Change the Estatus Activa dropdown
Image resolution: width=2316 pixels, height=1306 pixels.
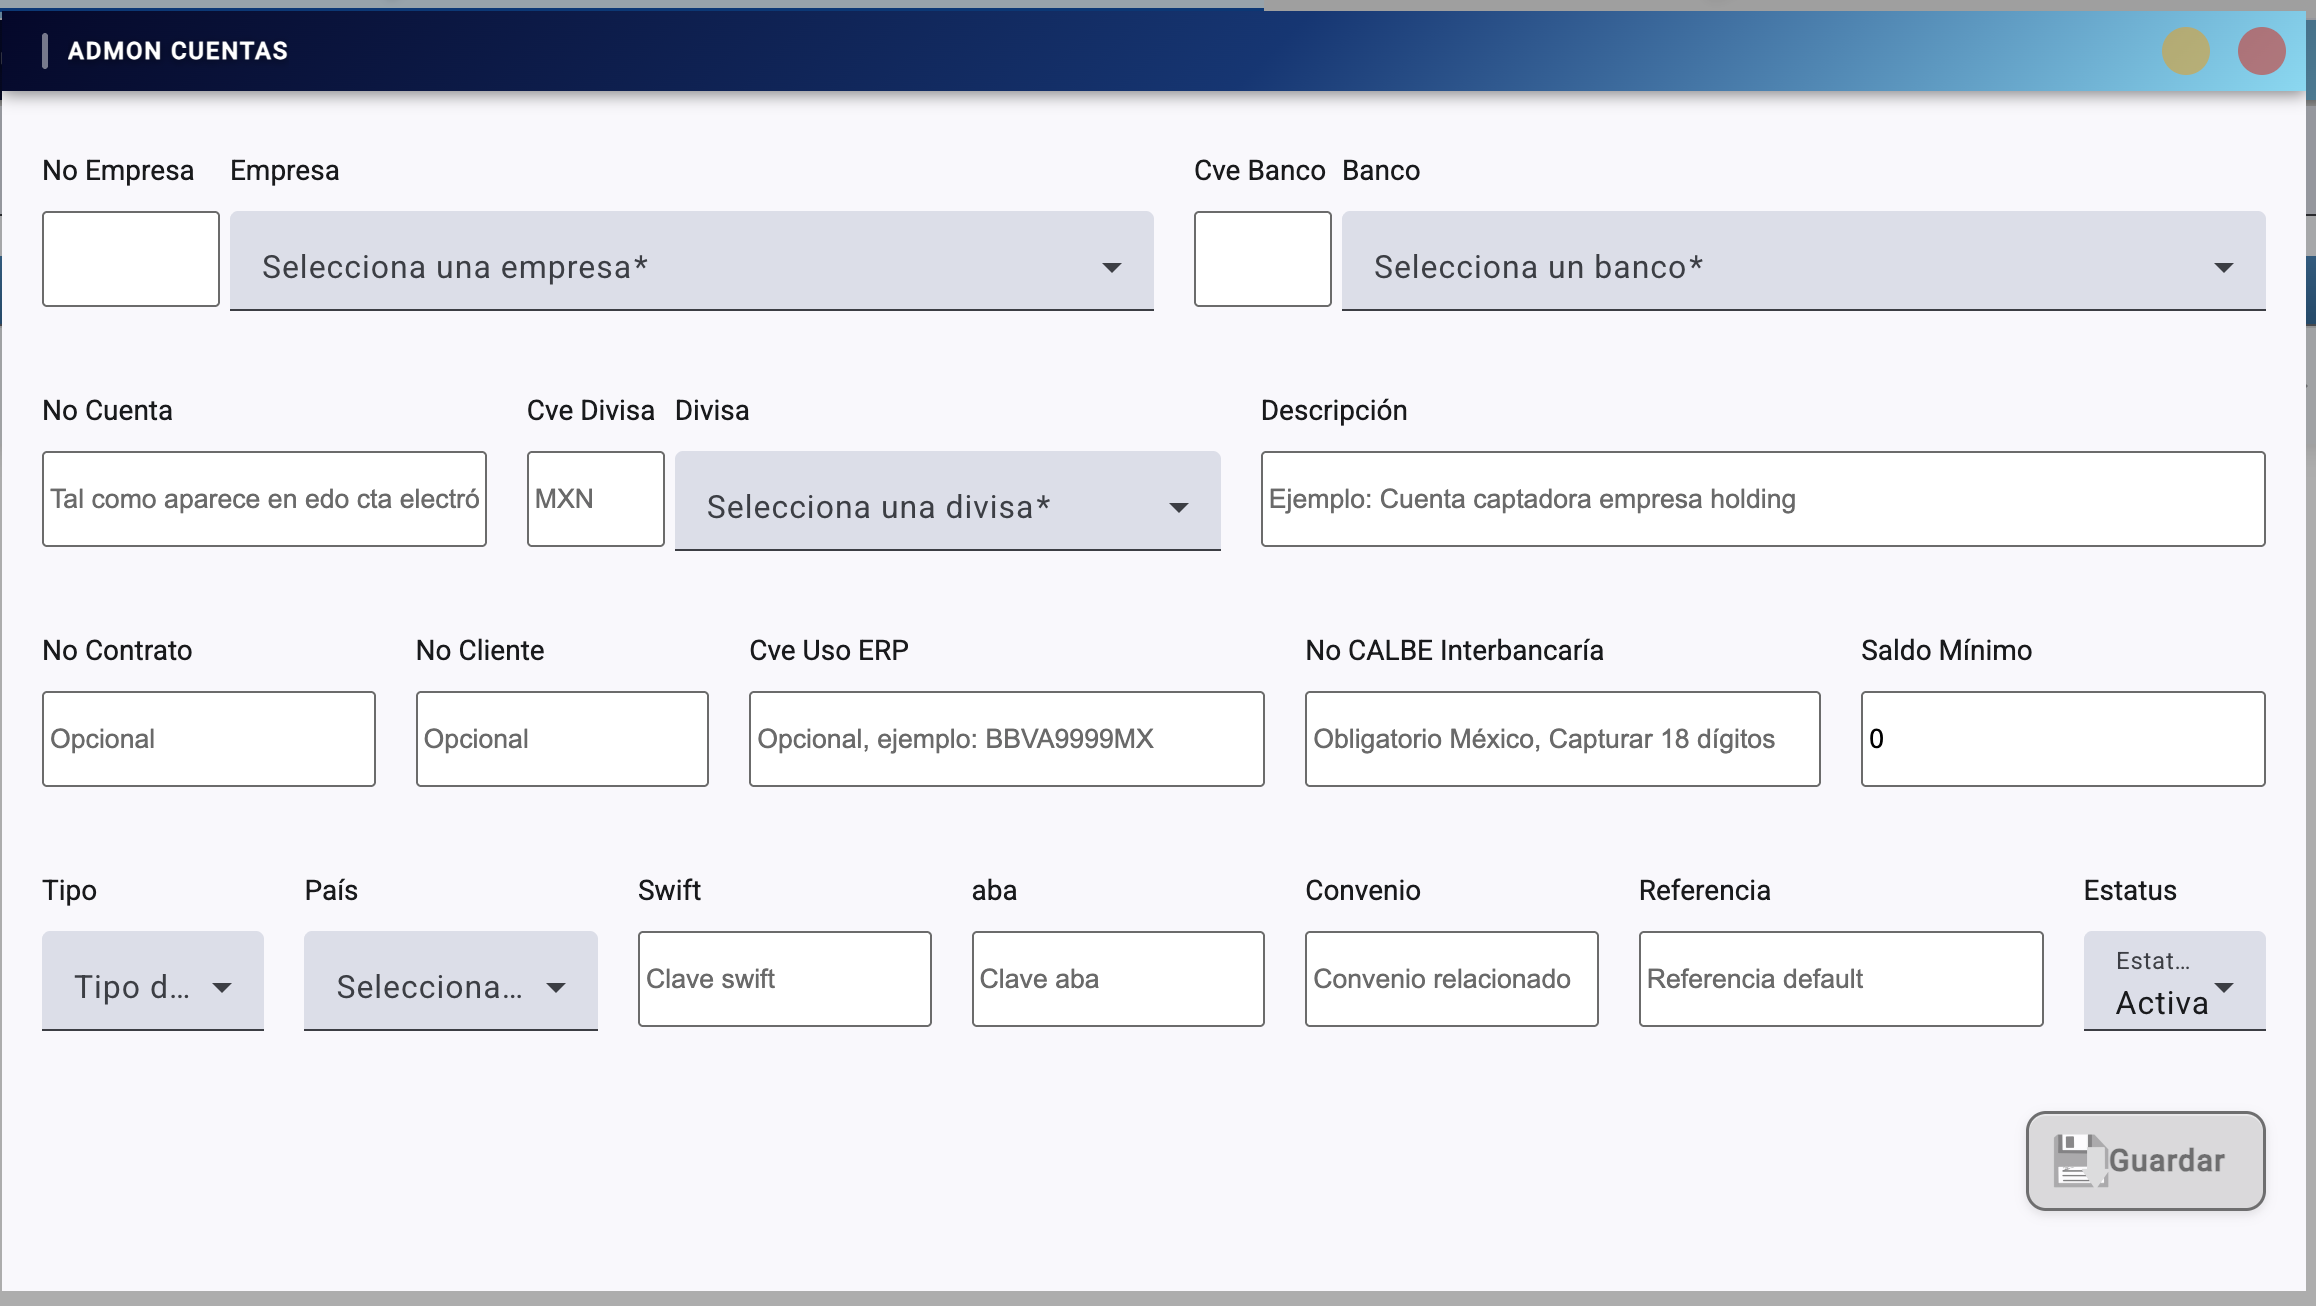tap(2174, 981)
